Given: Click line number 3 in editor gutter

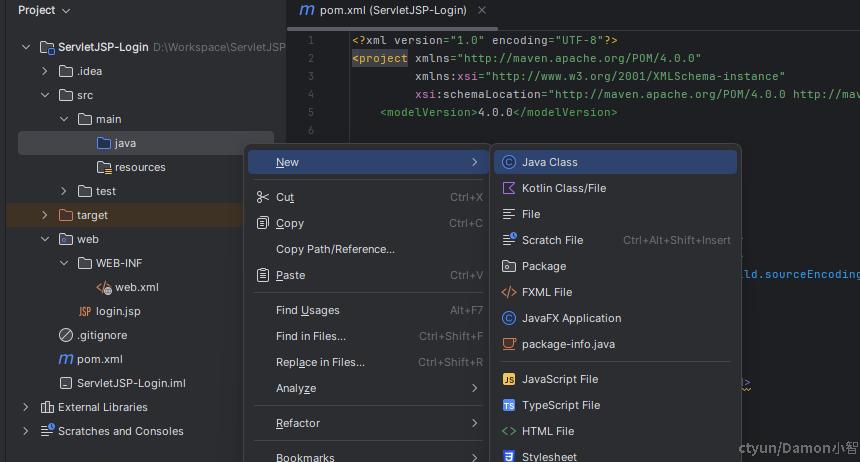Looking at the screenshot, I should click(311, 76).
